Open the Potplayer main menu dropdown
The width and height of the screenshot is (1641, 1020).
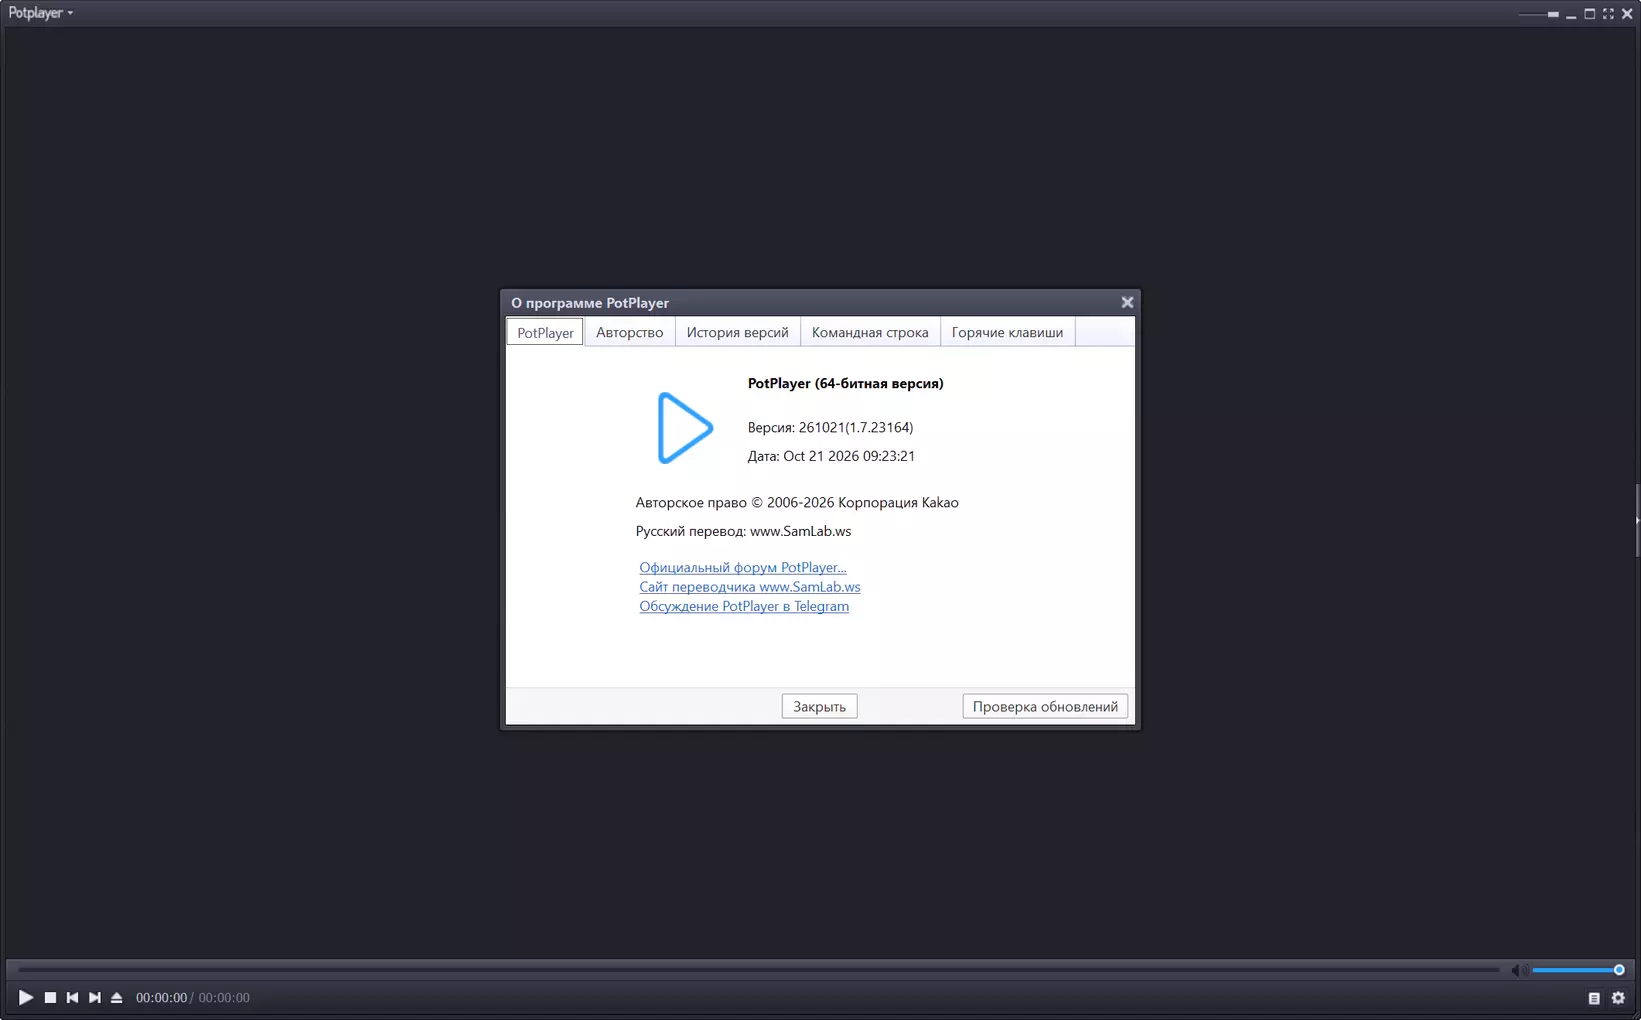click(x=40, y=13)
